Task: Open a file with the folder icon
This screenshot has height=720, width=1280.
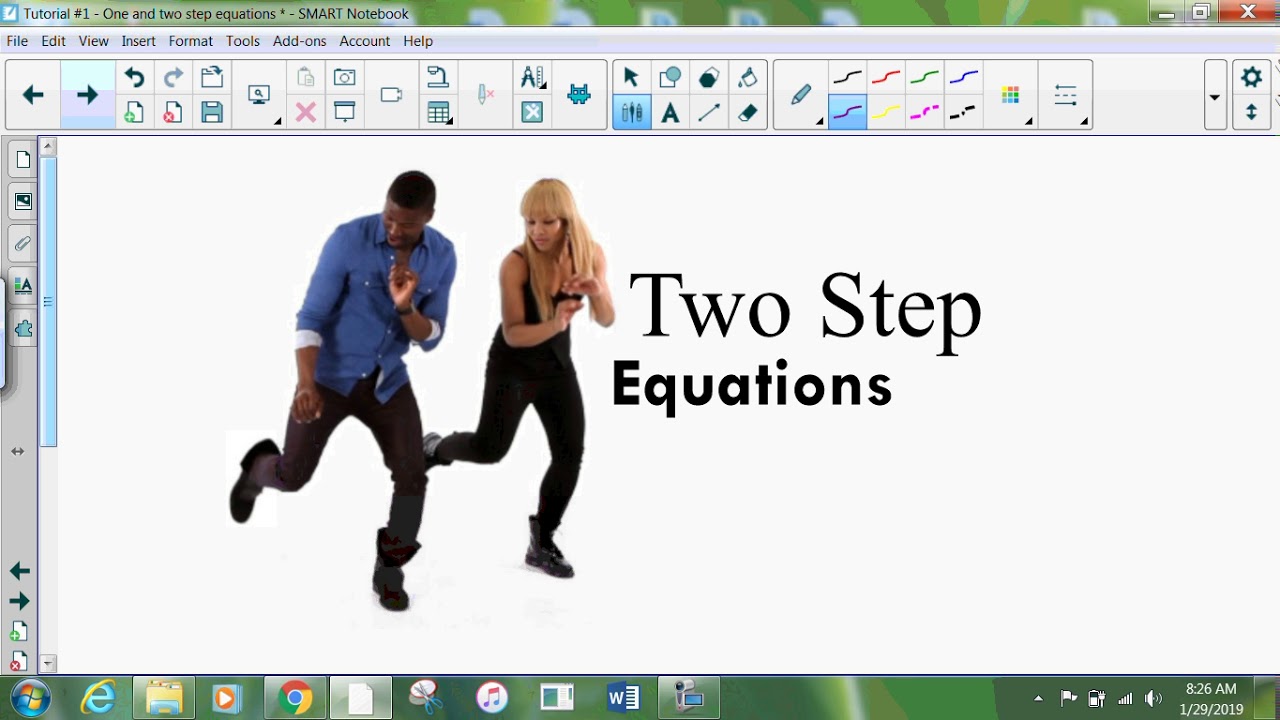Action: click(x=211, y=78)
